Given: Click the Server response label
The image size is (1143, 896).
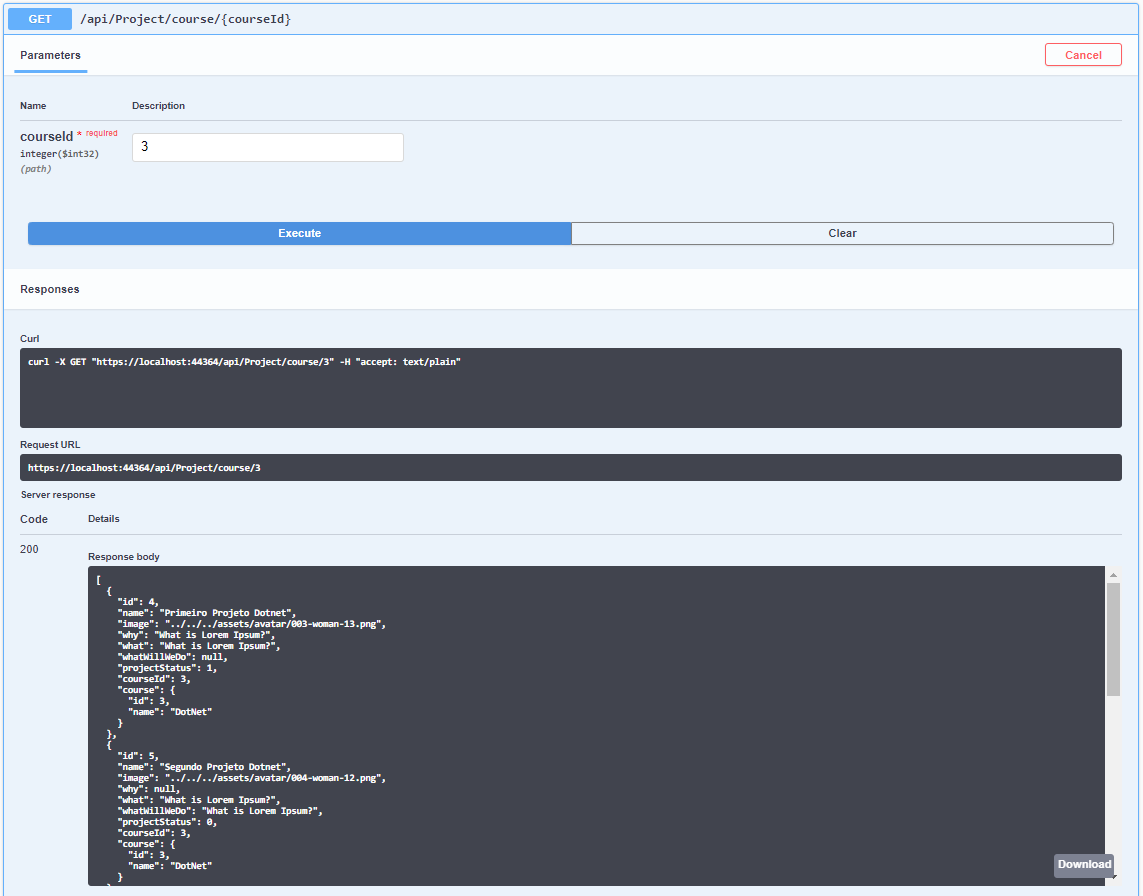Looking at the screenshot, I should click(58, 495).
